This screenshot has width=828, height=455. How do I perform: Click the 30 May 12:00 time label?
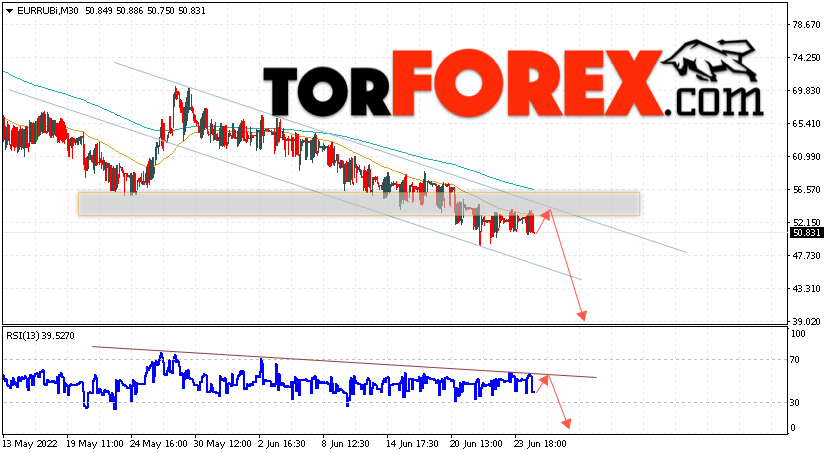(x=223, y=444)
